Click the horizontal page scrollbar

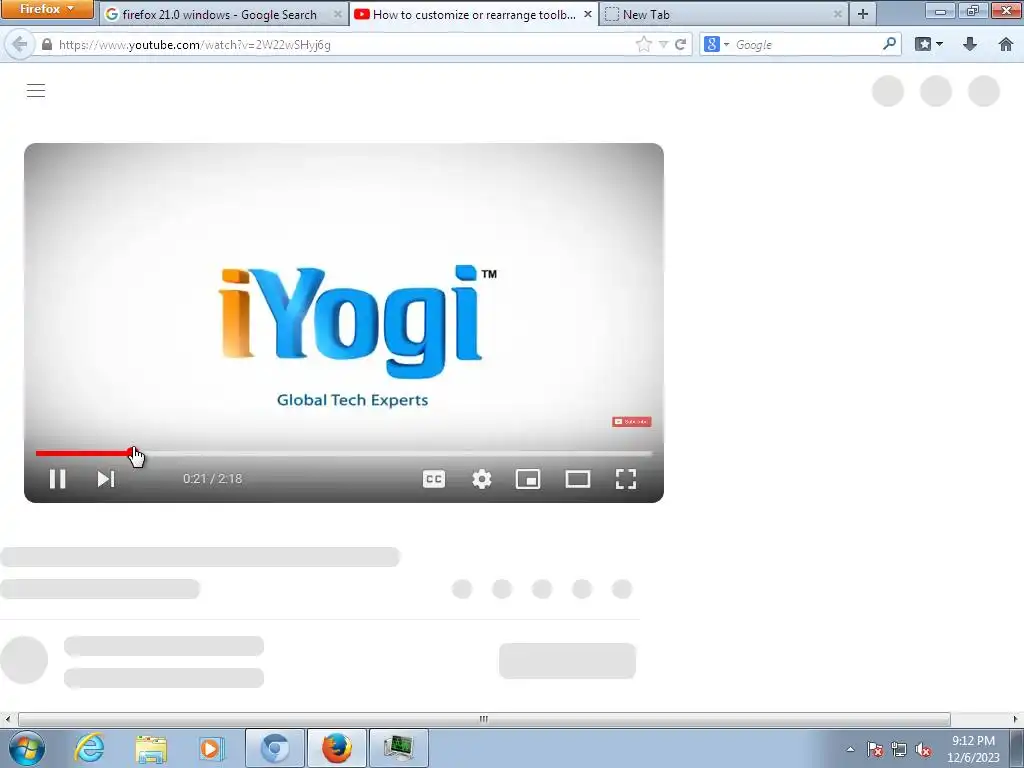[484, 719]
